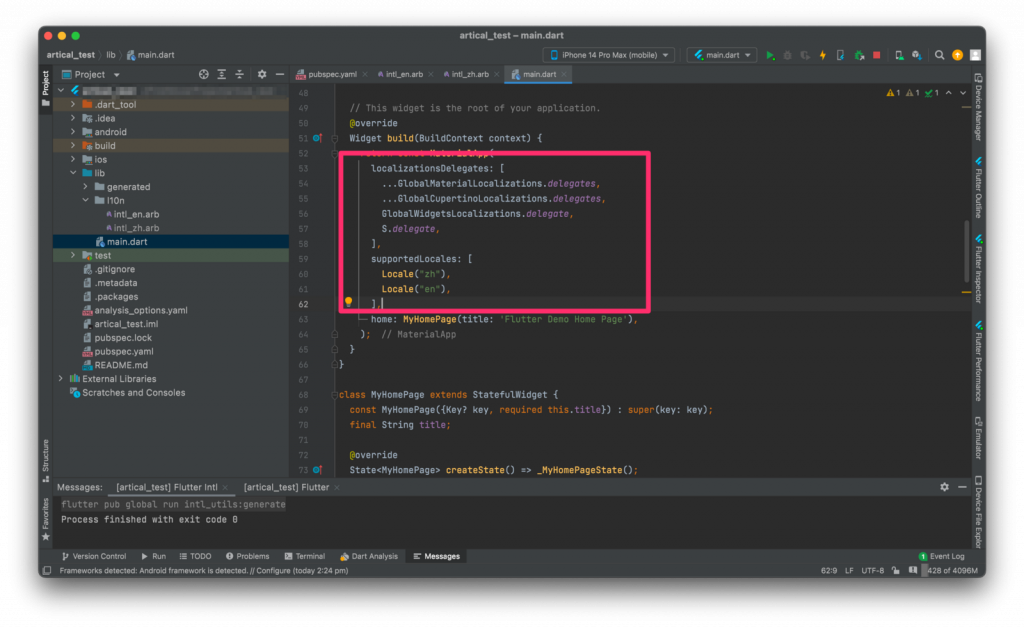
Task: Click override gutter icon at line 73
Action: (x=317, y=470)
